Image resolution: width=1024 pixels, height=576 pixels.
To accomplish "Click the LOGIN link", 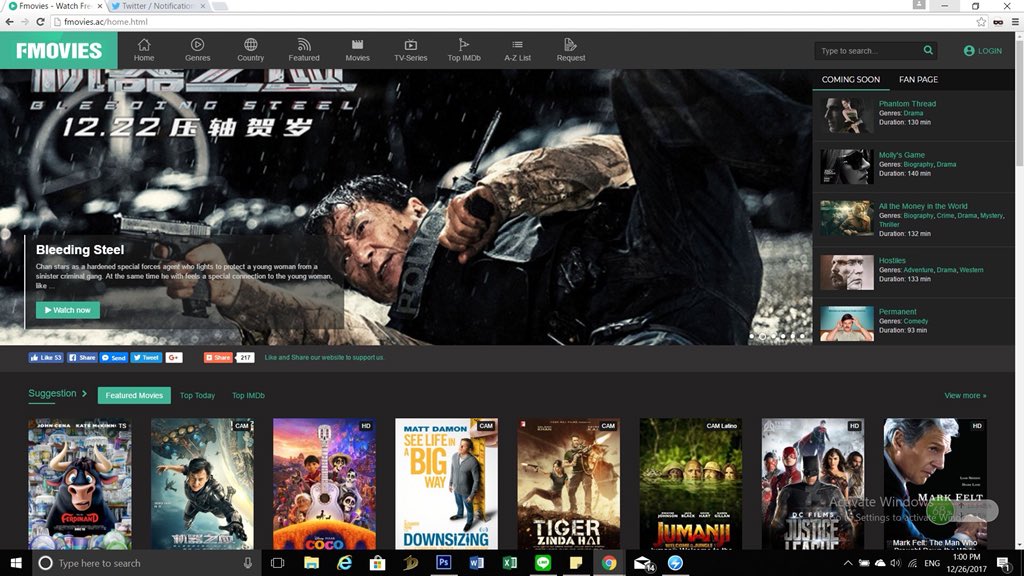I will [x=982, y=50].
